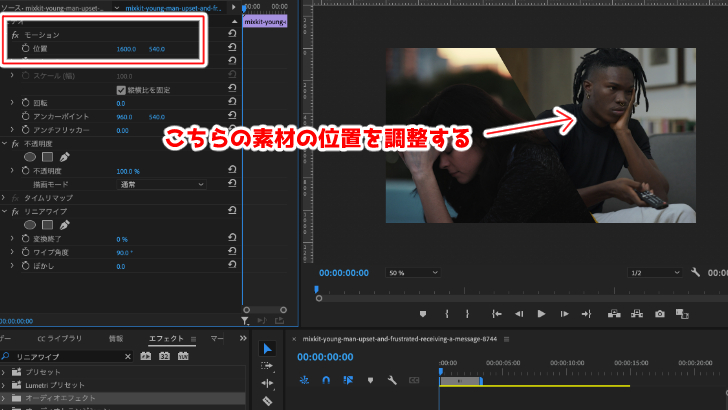
Task: Click the リニアワイプ effects search field
Action: coord(67,356)
